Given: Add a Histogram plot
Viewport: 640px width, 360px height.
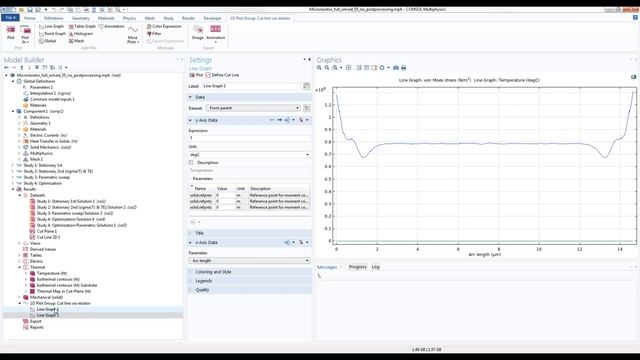Looking at the screenshot, I should coord(81,34).
